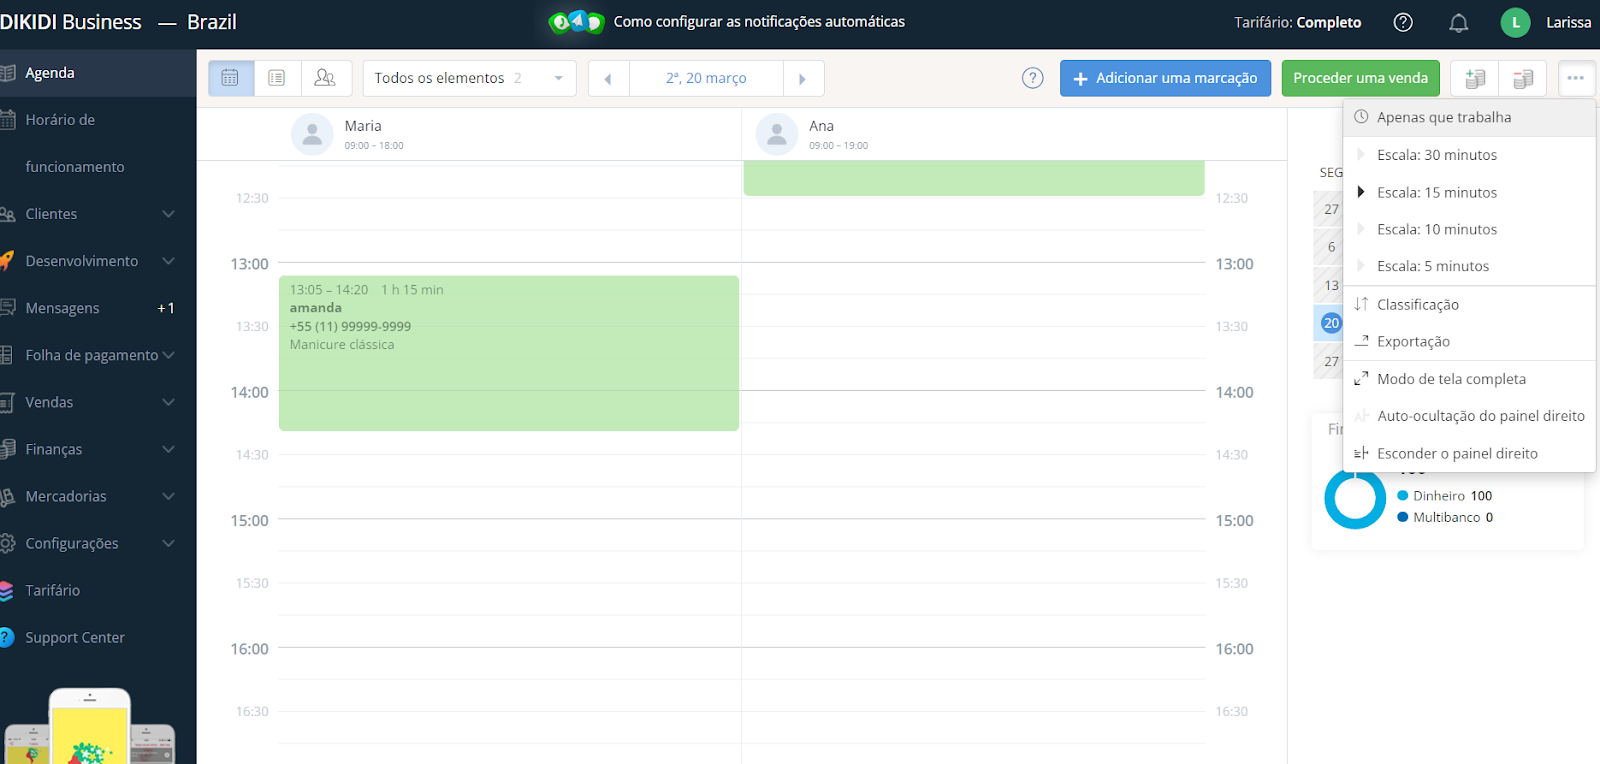Enable Modo de tela completa
1600x764 pixels.
point(1469,379)
